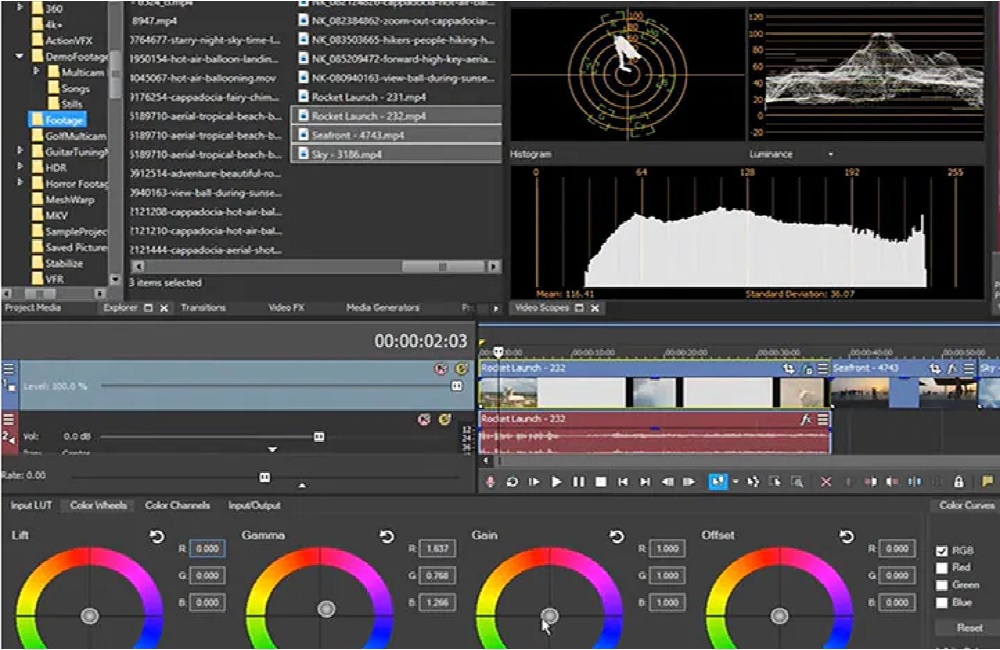The image size is (1000, 650).
Task: Click the red X delete icon
Action: click(x=826, y=482)
